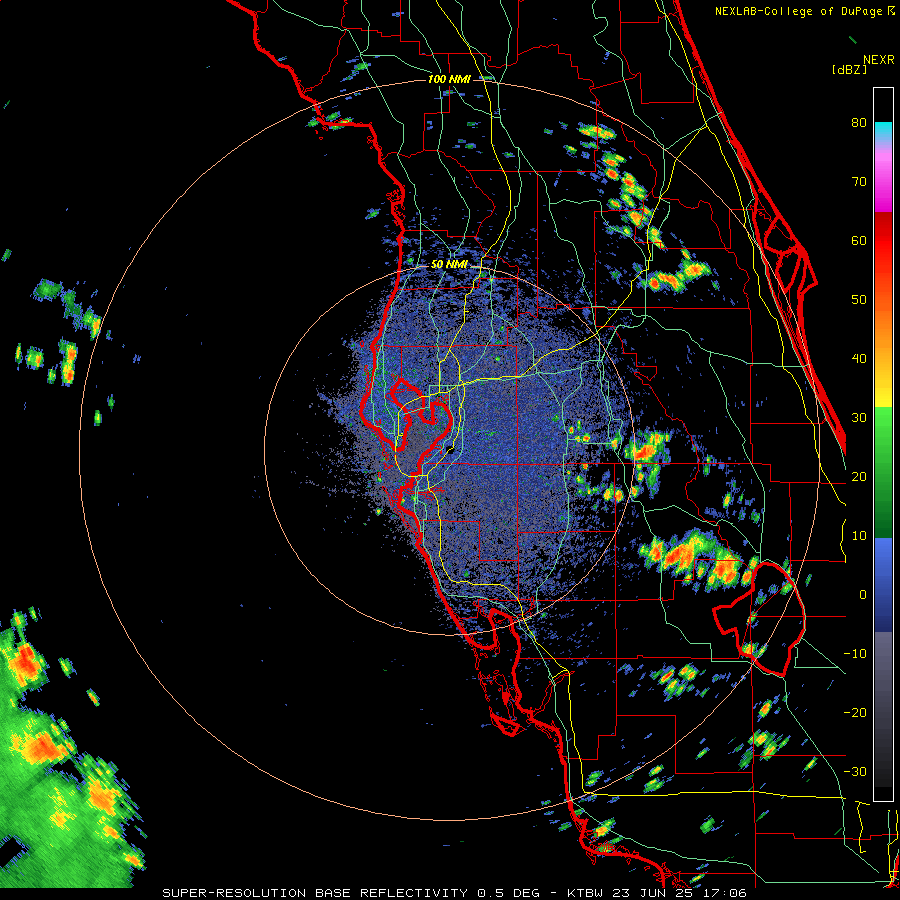Click the -10 dBZ scale value
Image resolution: width=900 pixels, height=900 pixels.
(855, 654)
